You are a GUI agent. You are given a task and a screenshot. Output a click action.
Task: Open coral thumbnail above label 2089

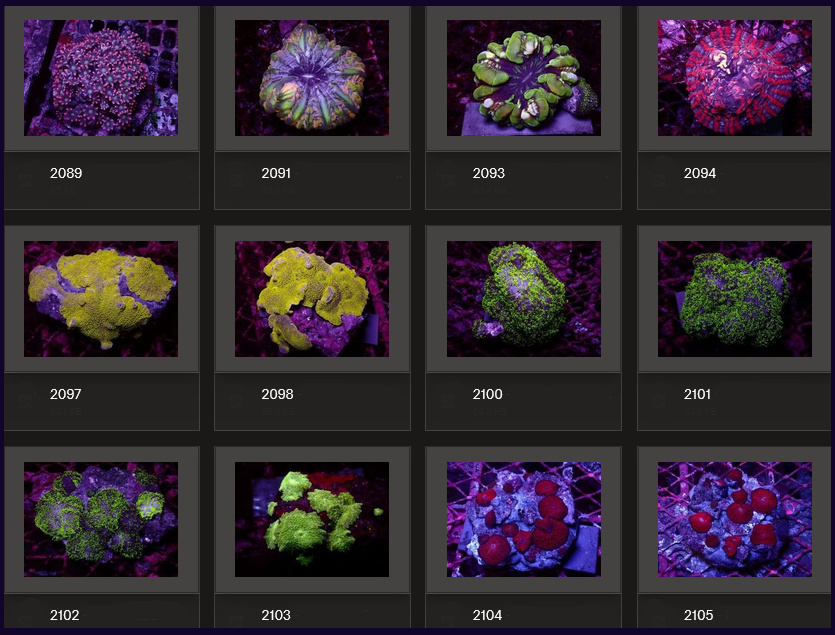101,78
